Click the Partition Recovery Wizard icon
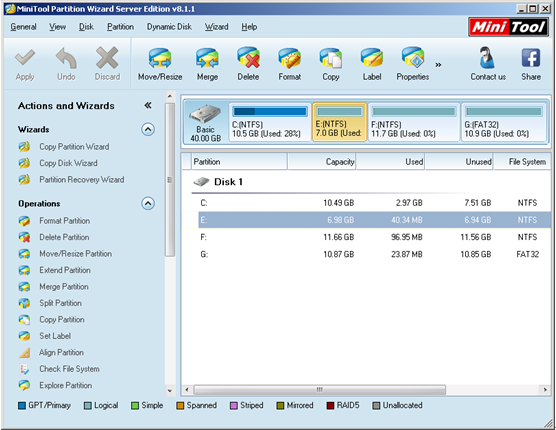 pyautogui.click(x=24, y=179)
